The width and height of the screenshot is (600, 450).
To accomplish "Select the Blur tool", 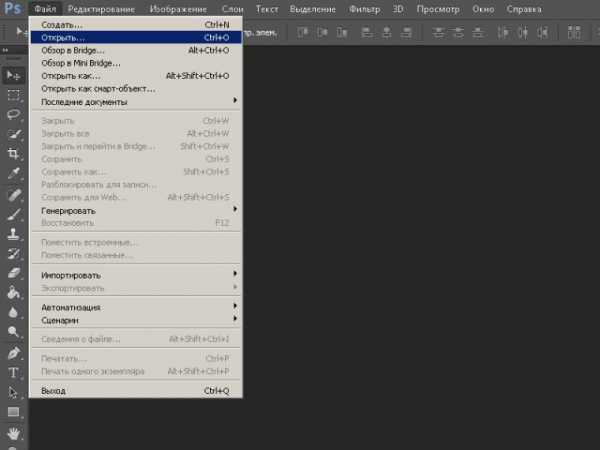I will (x=13, y=312).
